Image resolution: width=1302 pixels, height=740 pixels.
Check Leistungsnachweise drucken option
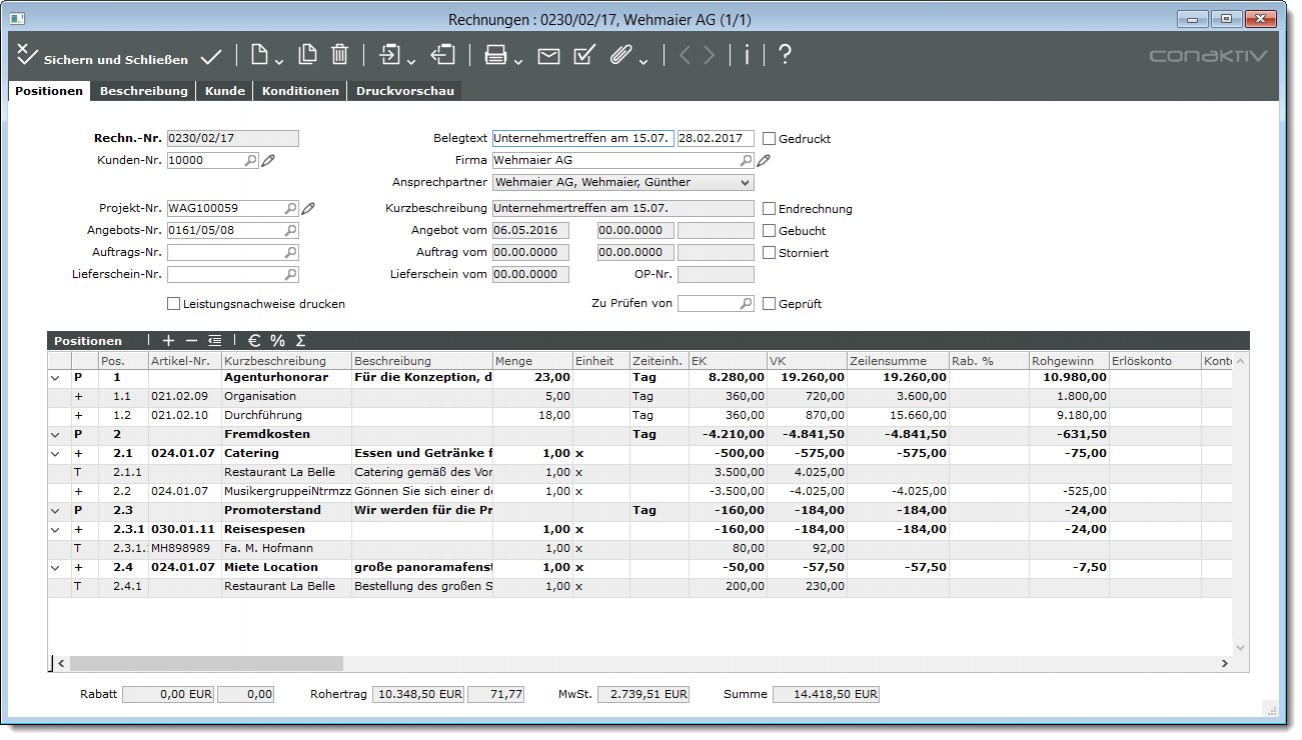(174, 304)
